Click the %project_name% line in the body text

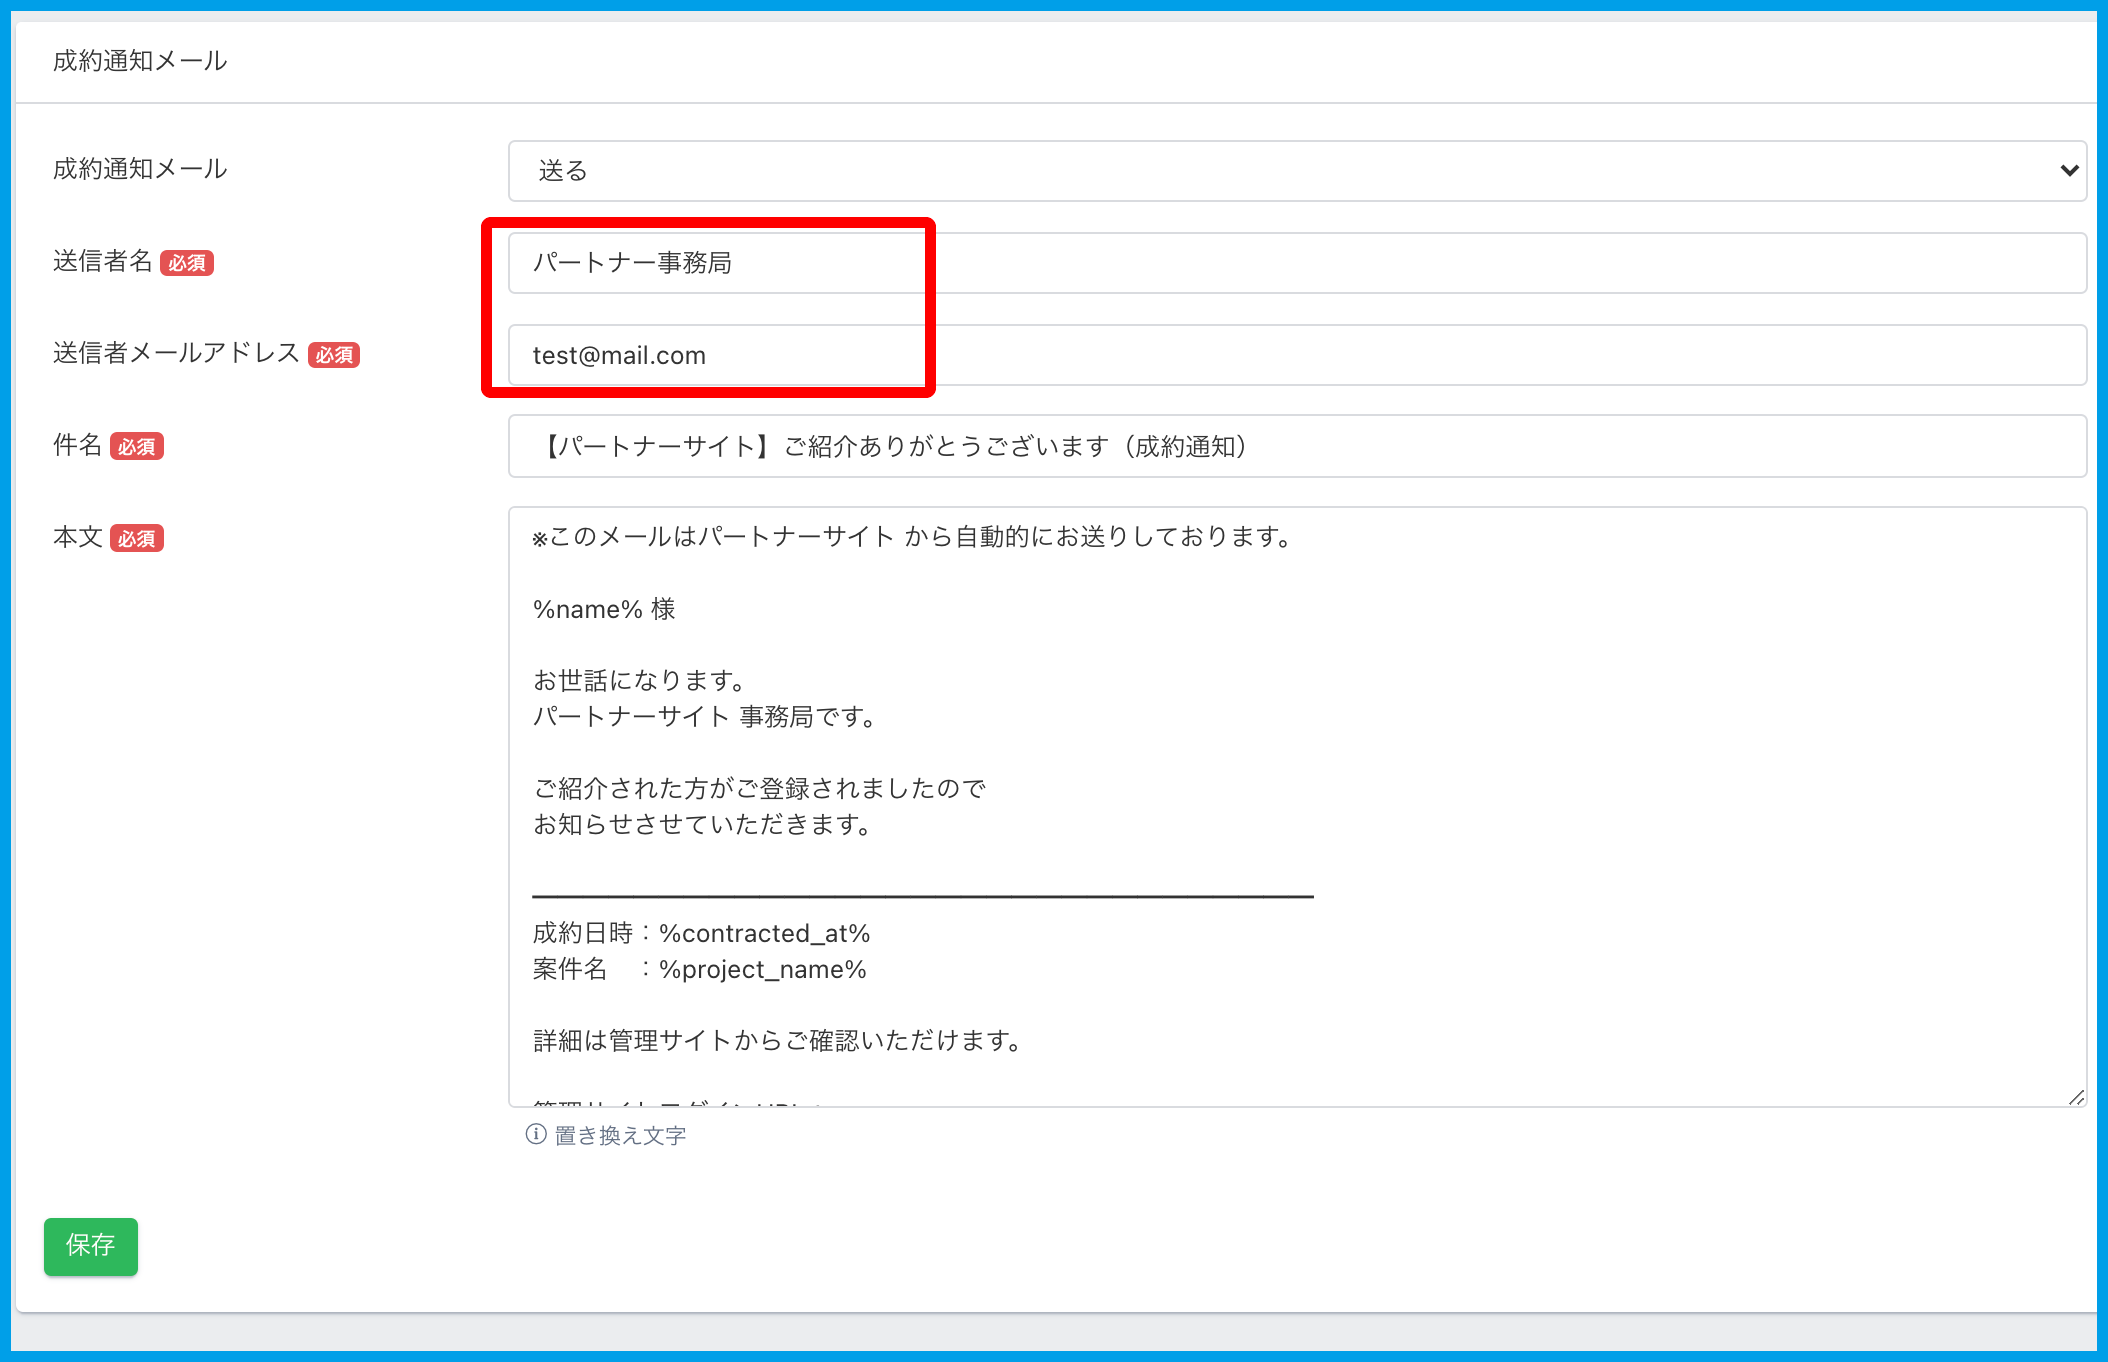pyautogui.click(x=762, y=969)
